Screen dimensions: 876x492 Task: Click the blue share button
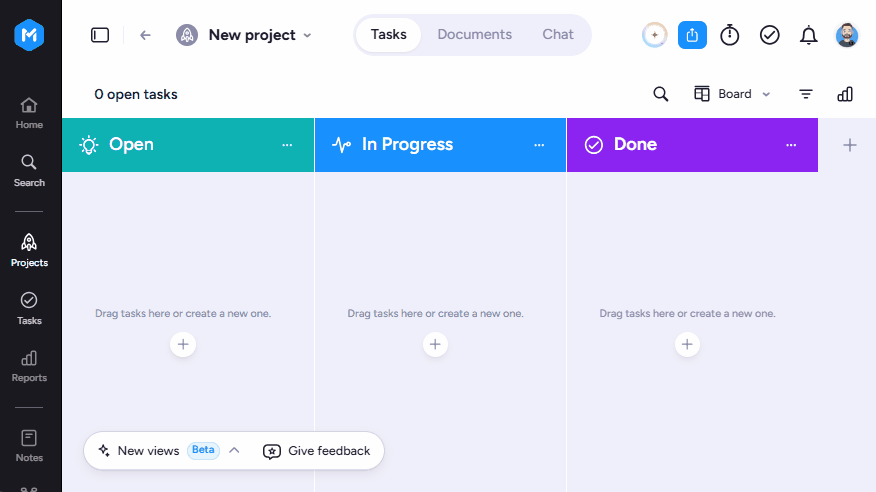click(692, 35)
